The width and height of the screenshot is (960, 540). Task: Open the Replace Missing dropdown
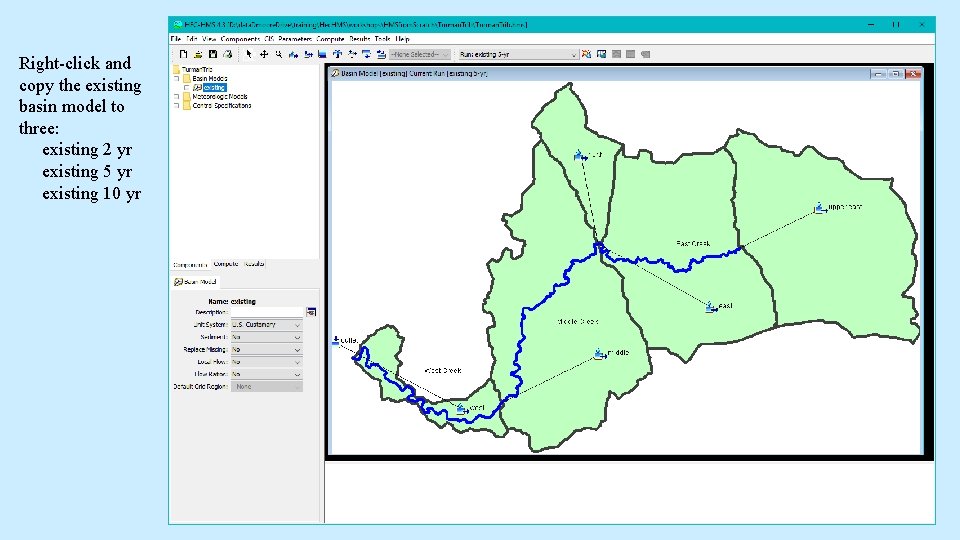pos(266,350)
